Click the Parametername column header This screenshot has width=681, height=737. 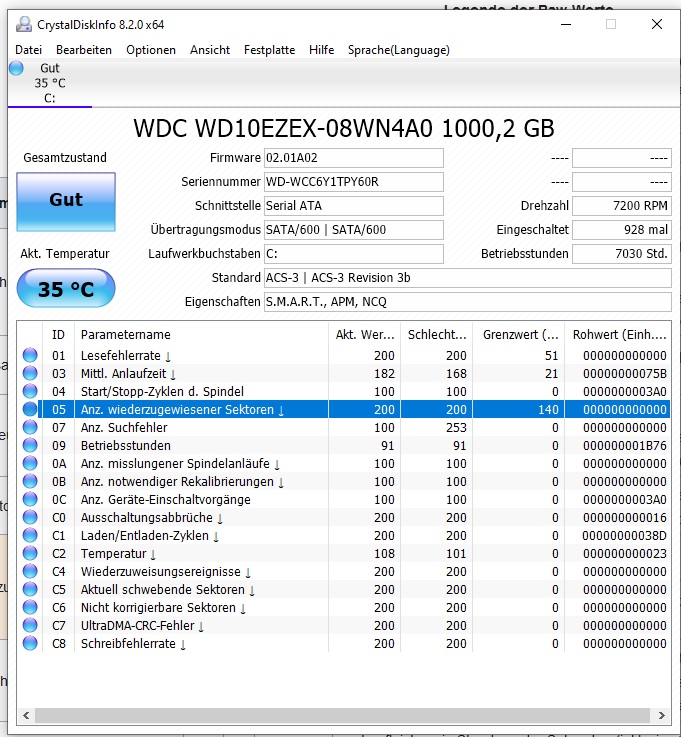coord(201,335)
